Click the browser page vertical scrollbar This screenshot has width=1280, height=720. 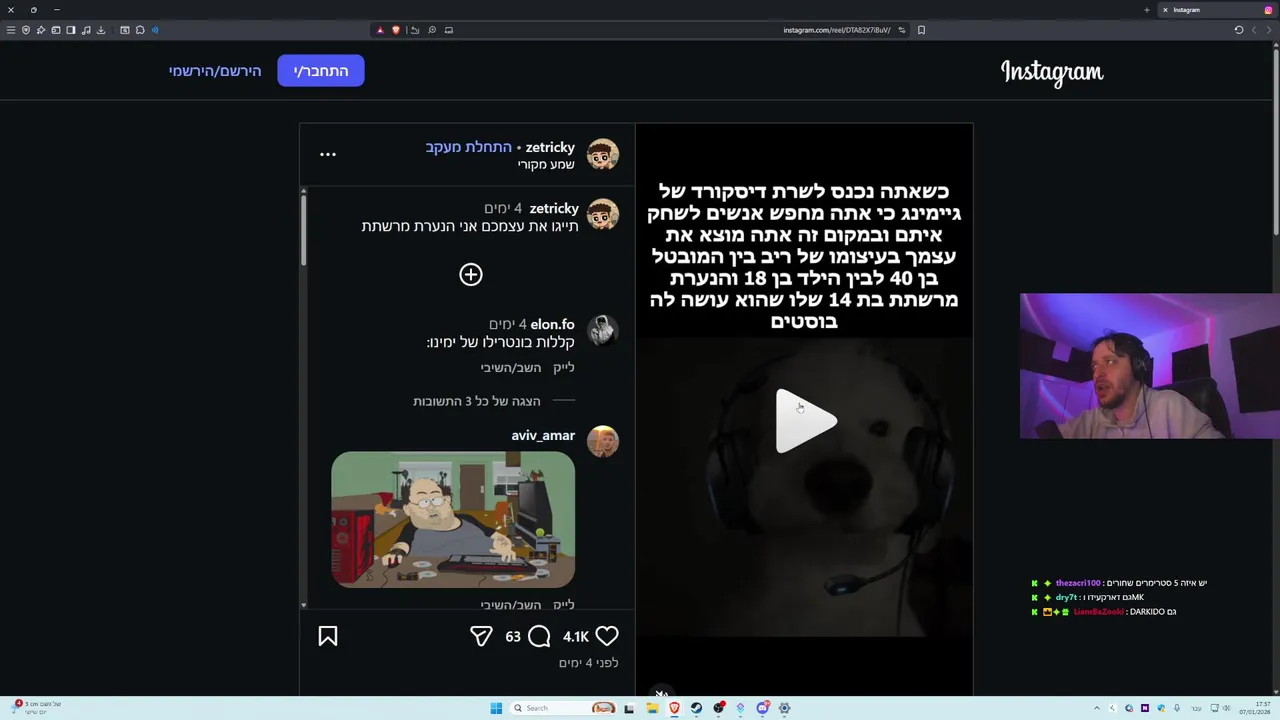tap(1276, 140)
